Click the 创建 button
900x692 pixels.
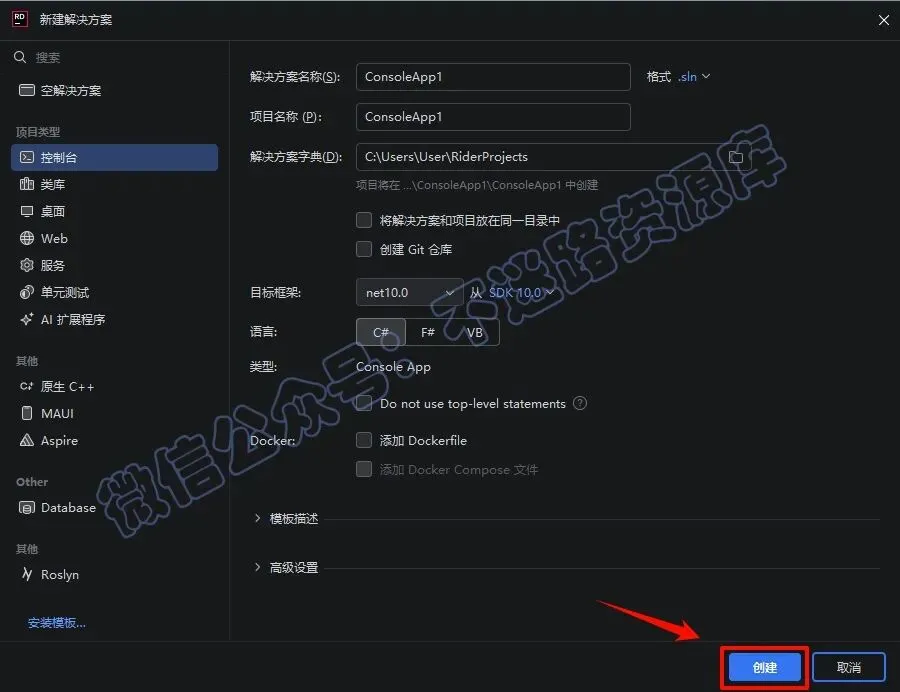[765, 667]
